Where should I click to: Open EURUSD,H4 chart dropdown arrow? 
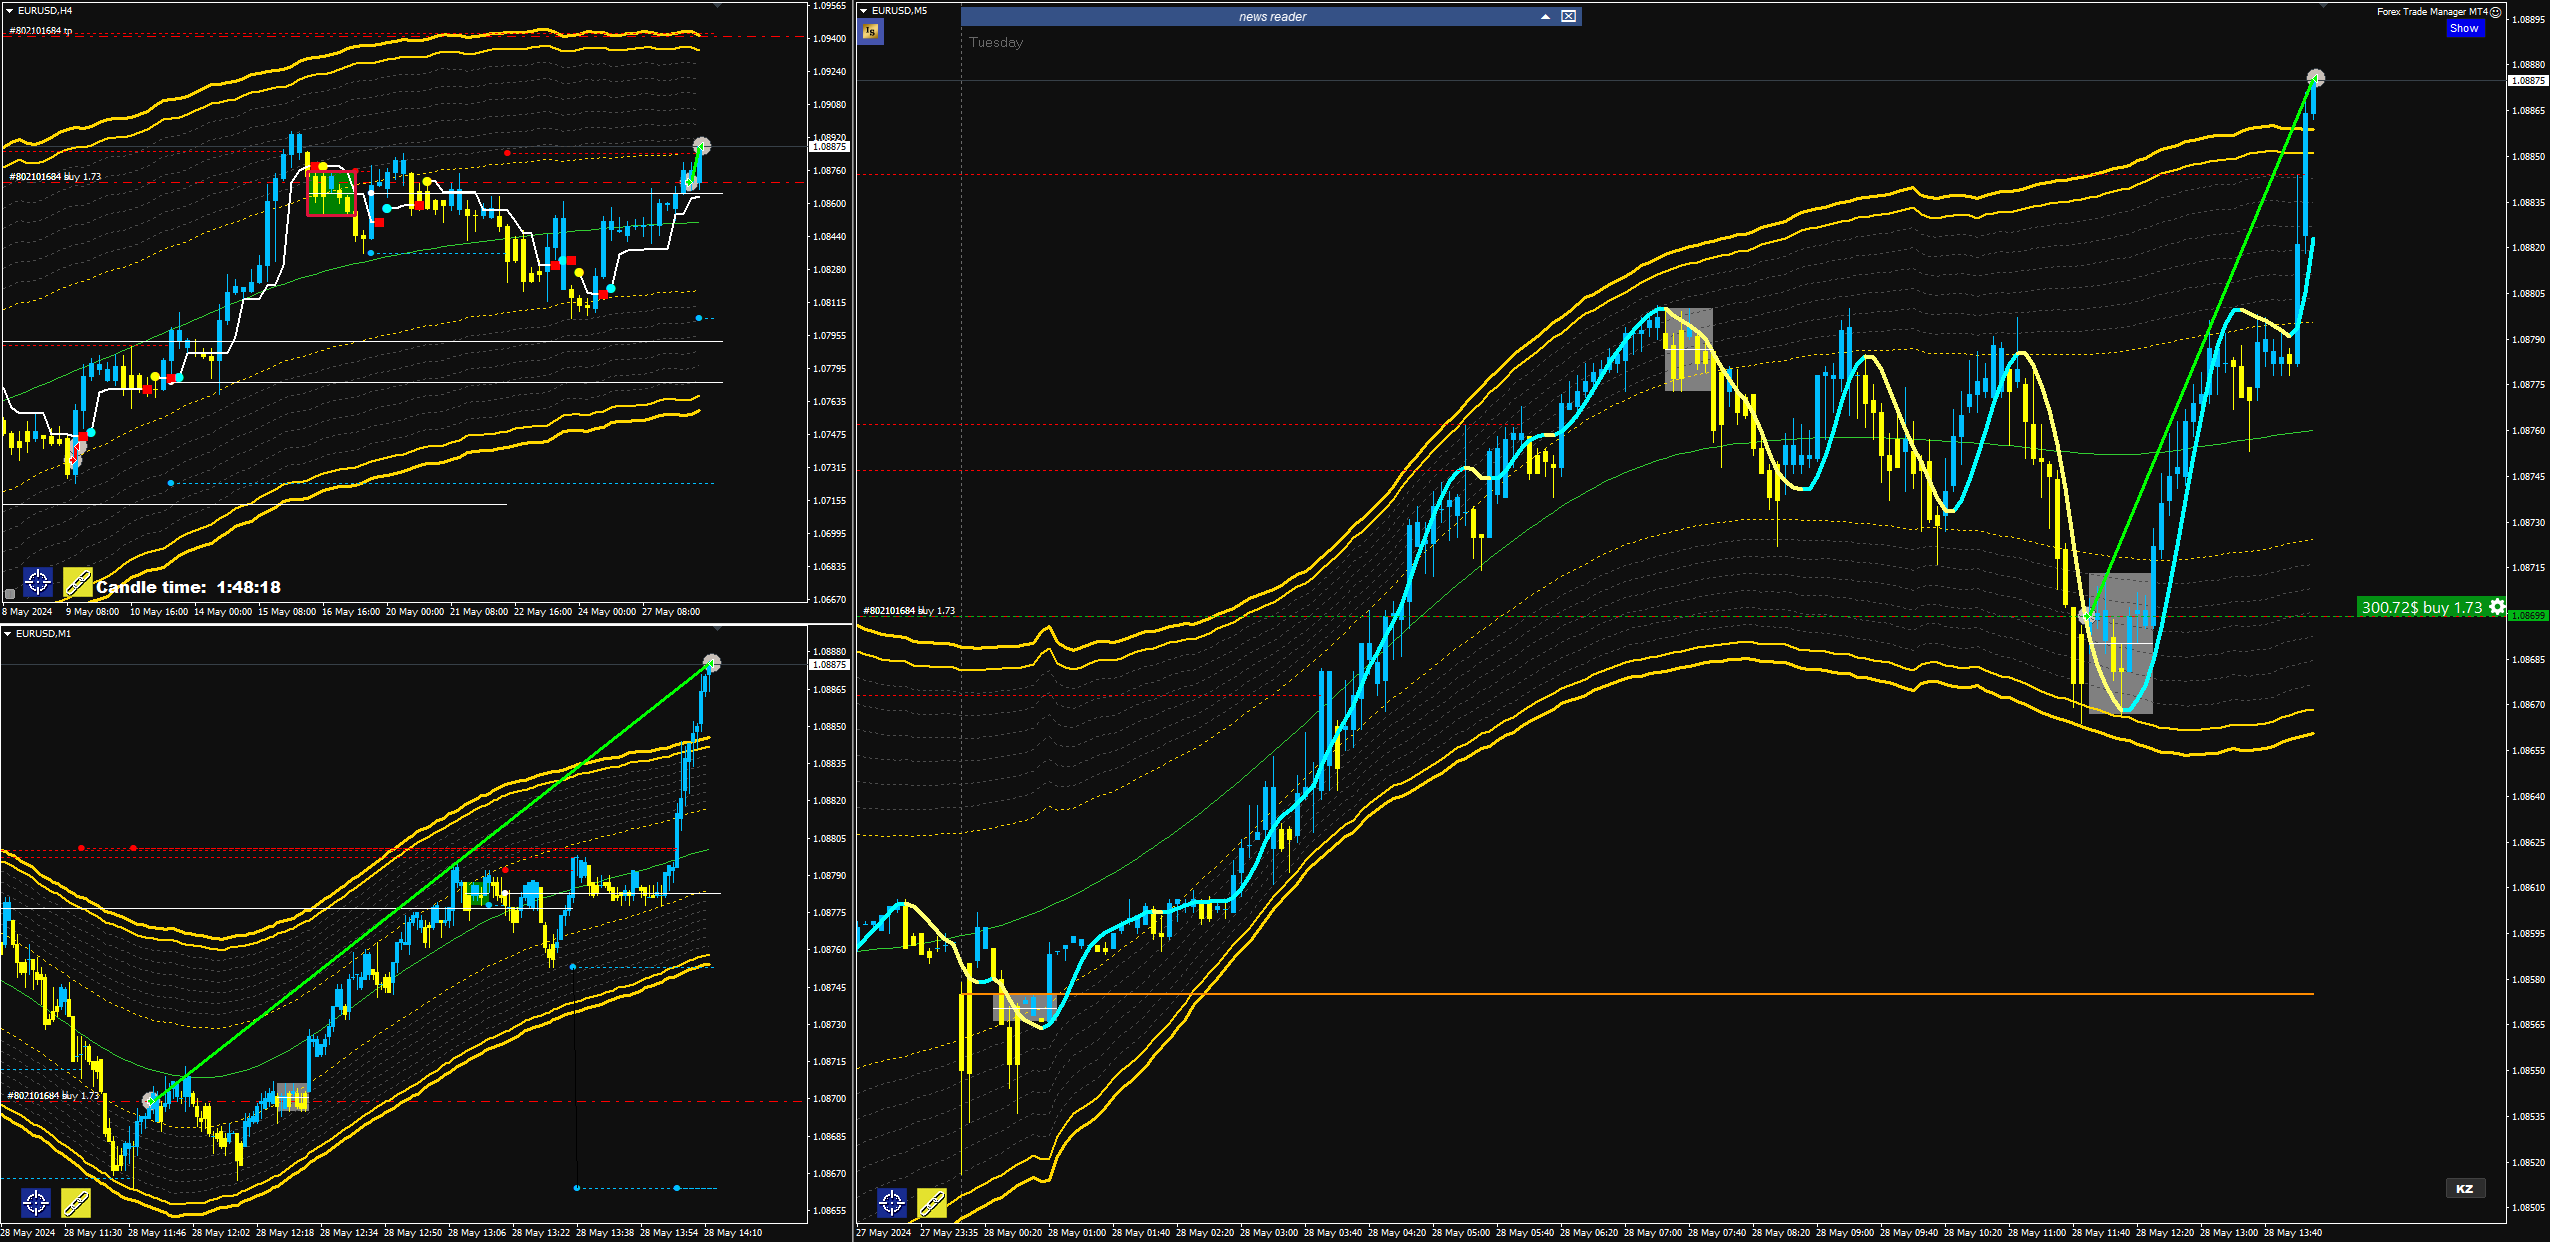click(8, 10)
